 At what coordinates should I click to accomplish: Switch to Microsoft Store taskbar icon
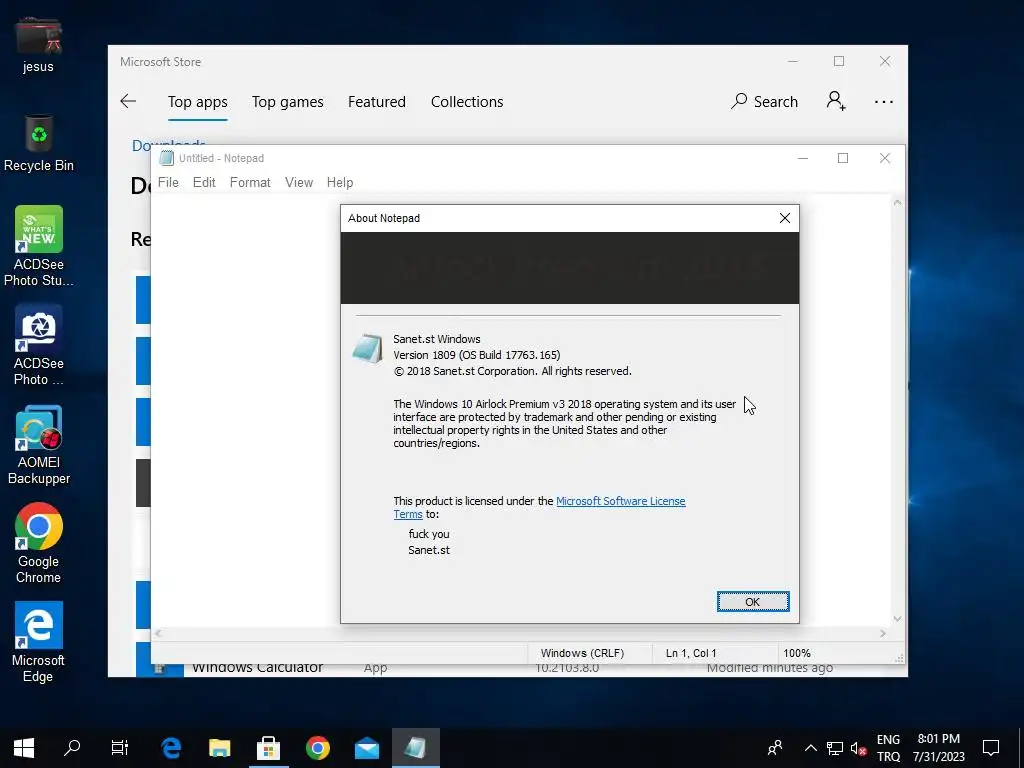point(268,748)
